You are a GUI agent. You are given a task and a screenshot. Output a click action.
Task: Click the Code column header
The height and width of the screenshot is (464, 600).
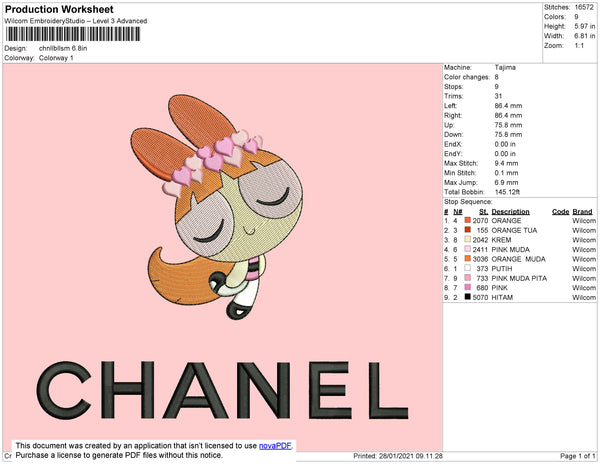click(x=560, y=212)
